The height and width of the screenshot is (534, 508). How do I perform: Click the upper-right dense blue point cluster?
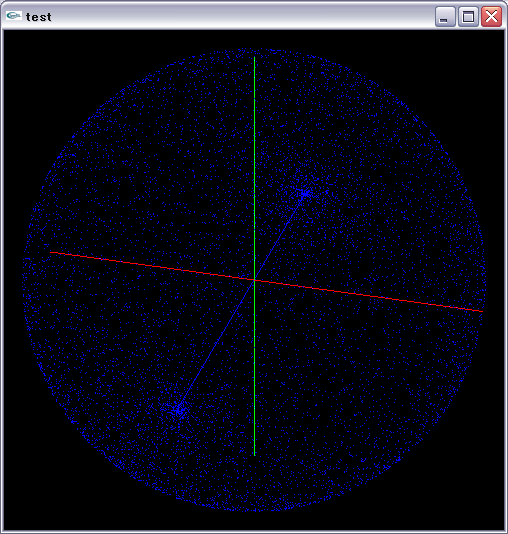(x=305, y=194)
